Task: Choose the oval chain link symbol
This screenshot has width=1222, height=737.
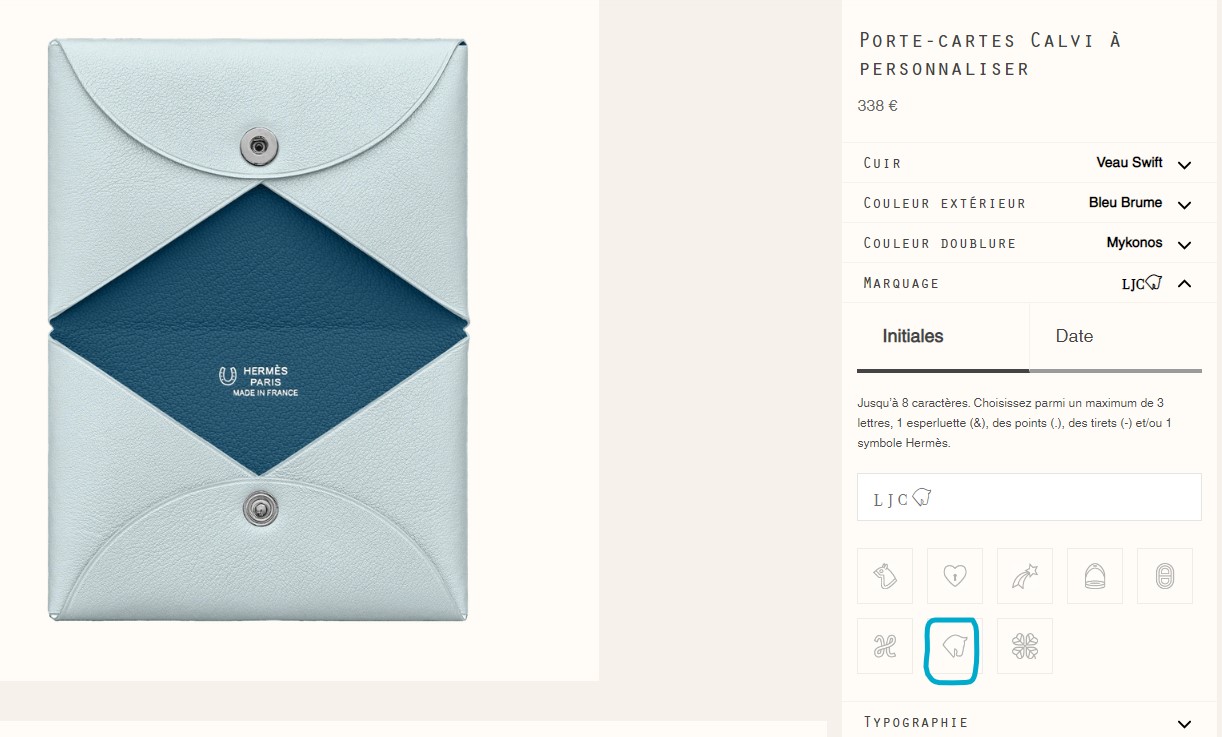Action: pyautogui.click(x=1165, y=576)
